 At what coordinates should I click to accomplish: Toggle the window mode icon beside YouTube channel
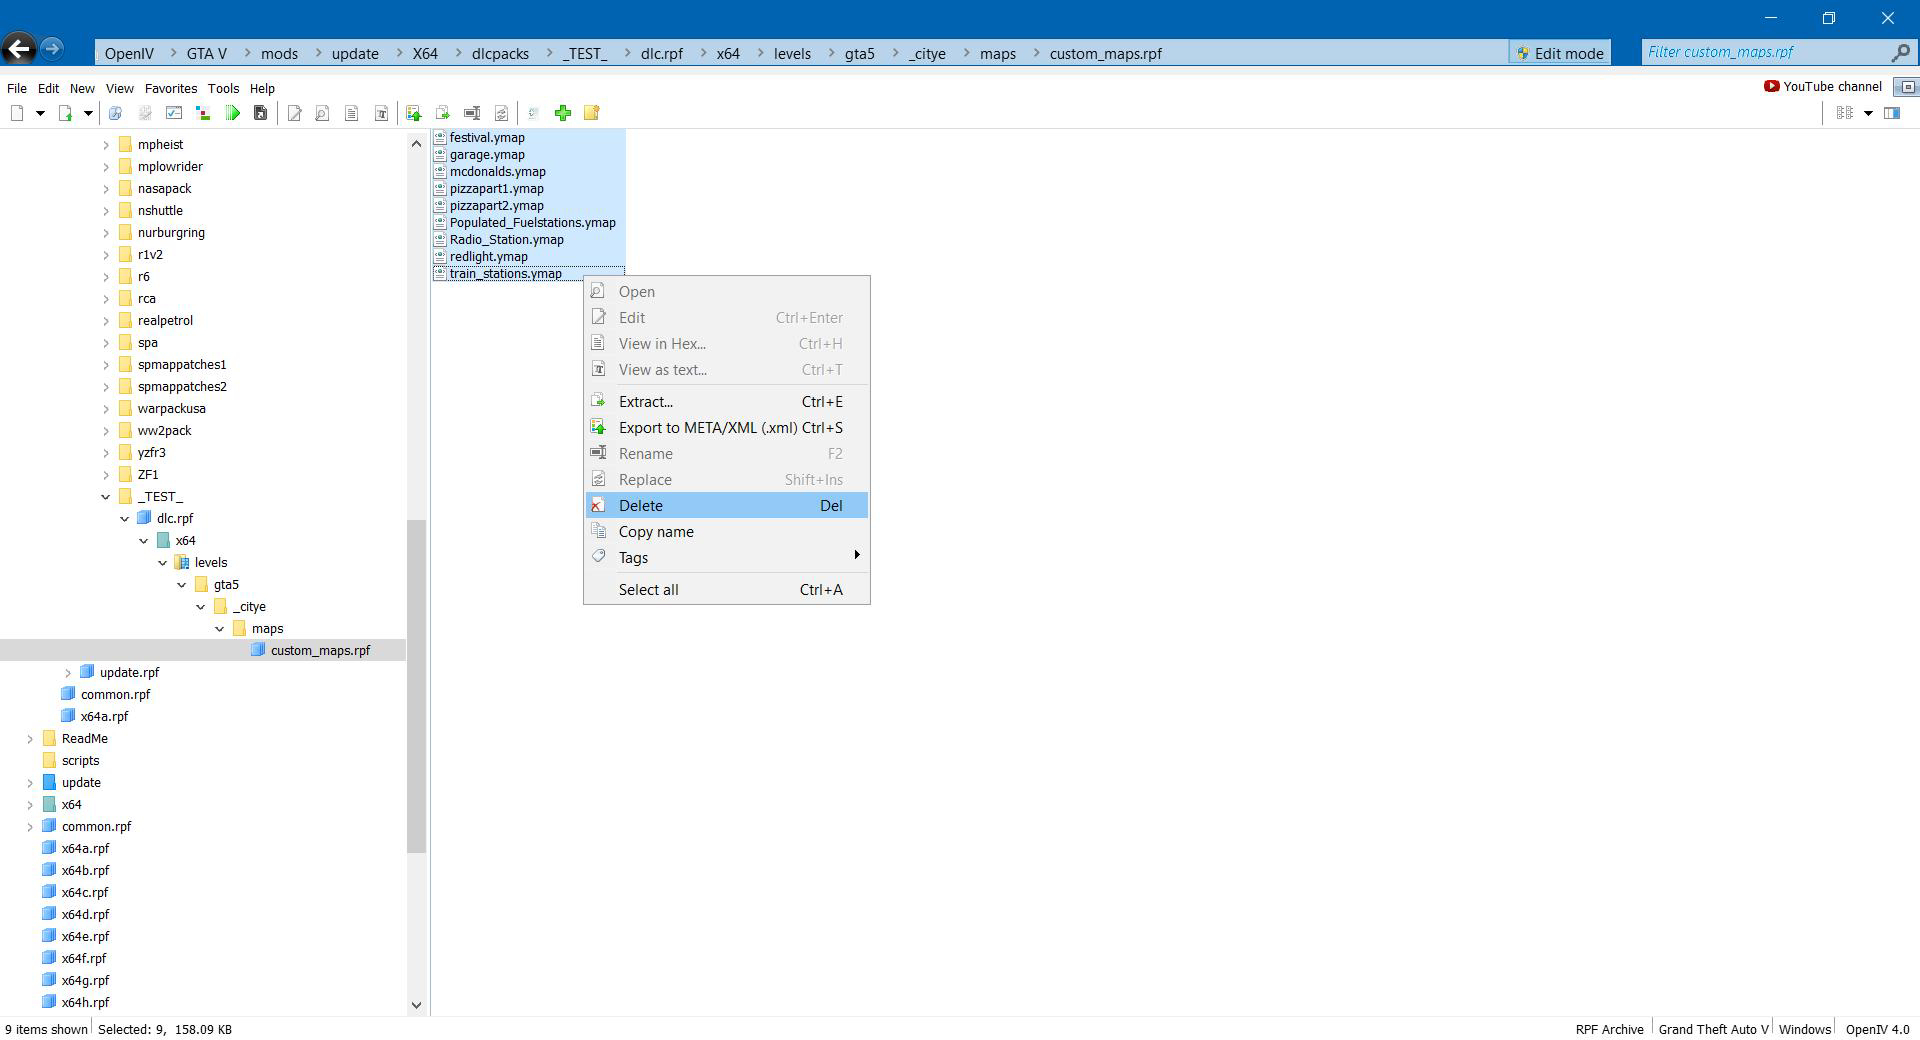(1906, 87)
